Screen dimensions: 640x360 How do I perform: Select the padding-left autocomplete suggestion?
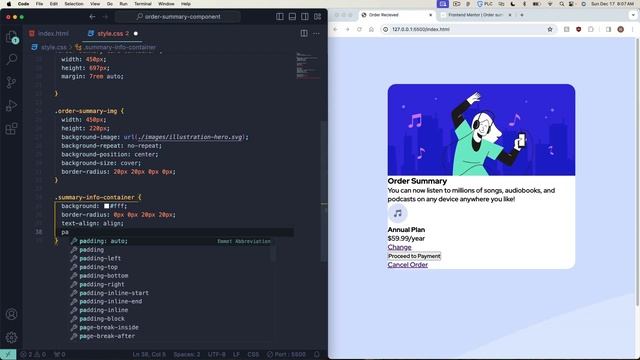(100, 258)
